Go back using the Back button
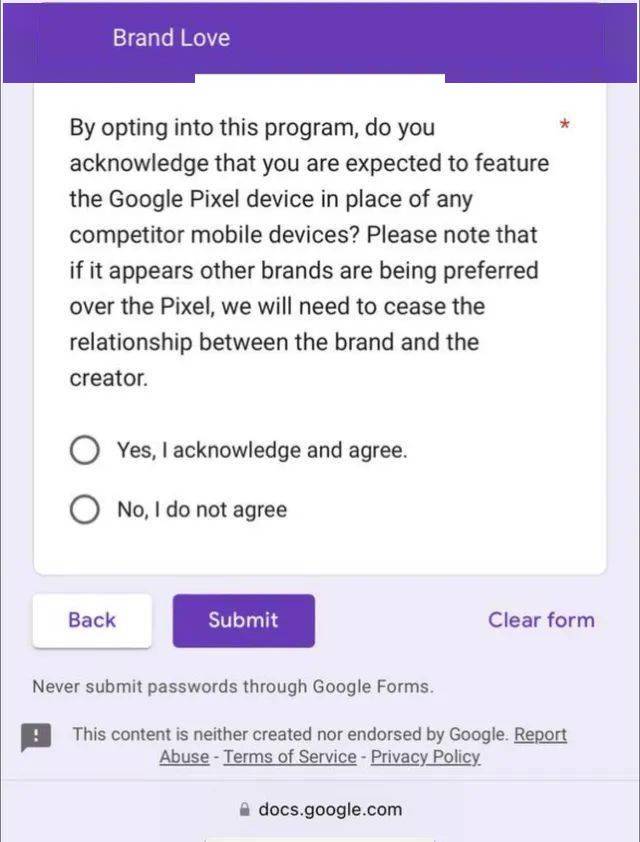The width and height of the screenshot is (640, 842). [92, 620]
